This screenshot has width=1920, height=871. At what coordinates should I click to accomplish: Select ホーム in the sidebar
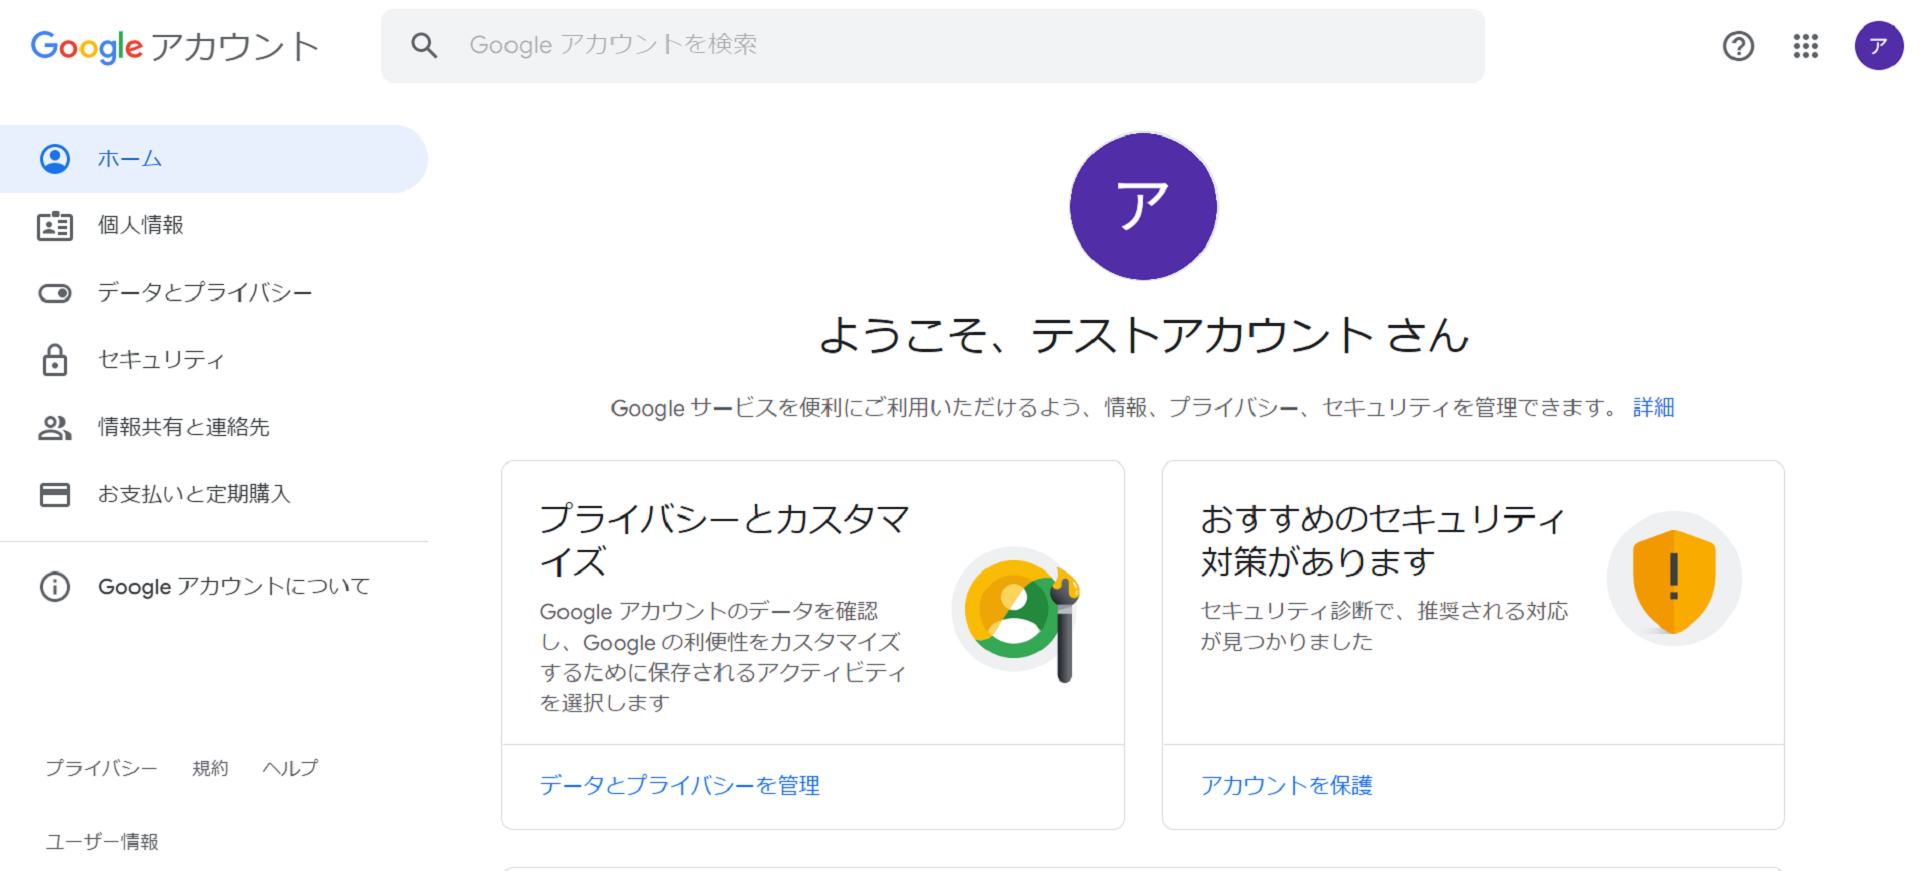click(130, 159)
